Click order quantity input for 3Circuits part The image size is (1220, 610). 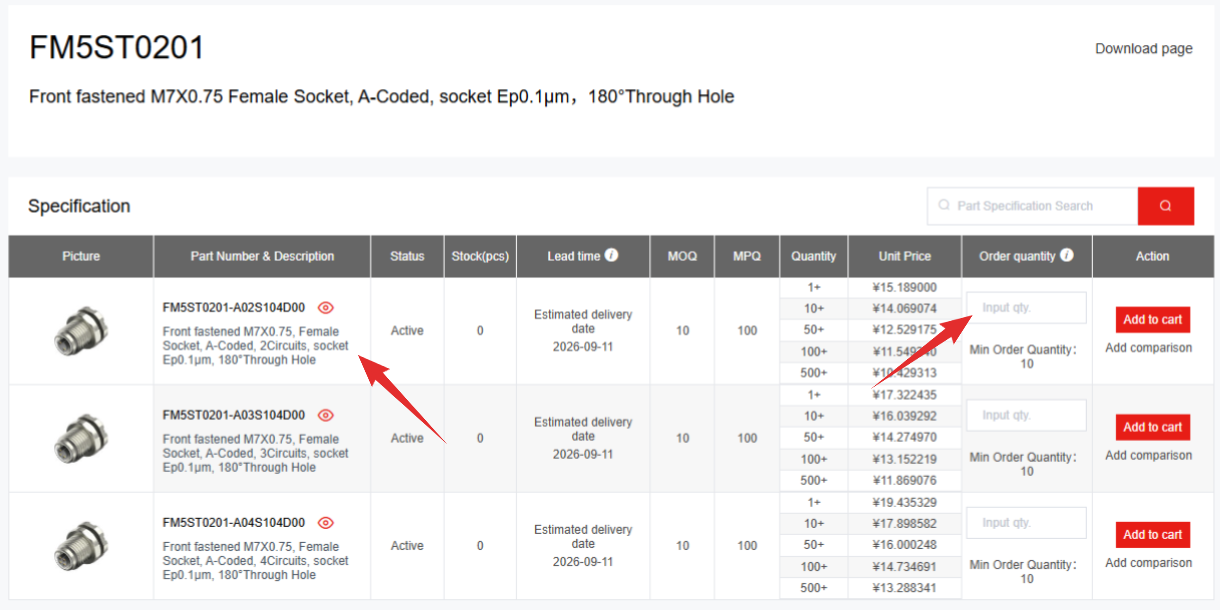click(x=1026, y=415)
